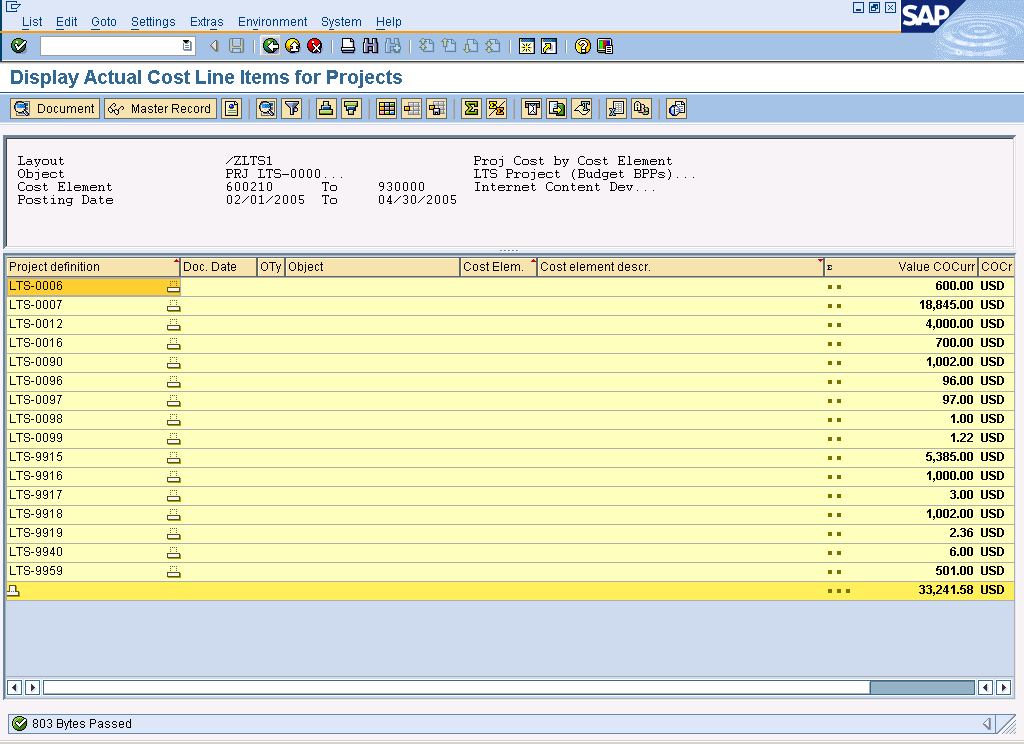This screenshot has width=1024, height=744.
Task: Click the colored grid Change Layout icon
Action: coord(387,108)
